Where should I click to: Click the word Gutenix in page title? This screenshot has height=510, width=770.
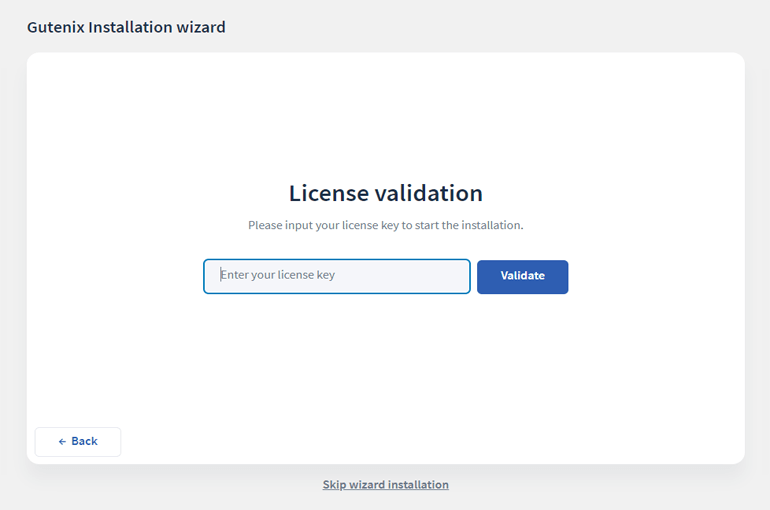pyautogui.click(x=56, y=27)
